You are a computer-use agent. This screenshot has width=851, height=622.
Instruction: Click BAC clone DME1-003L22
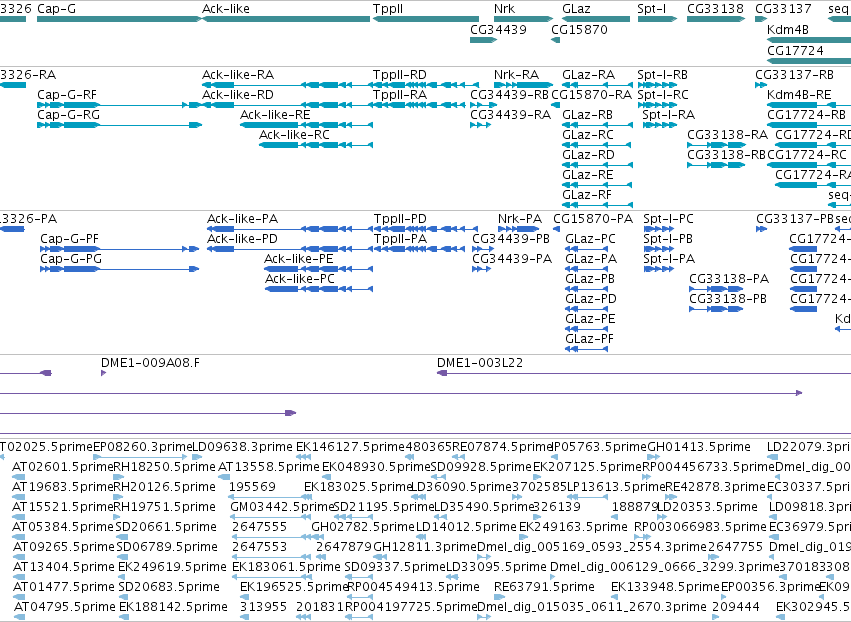(480, 363)
